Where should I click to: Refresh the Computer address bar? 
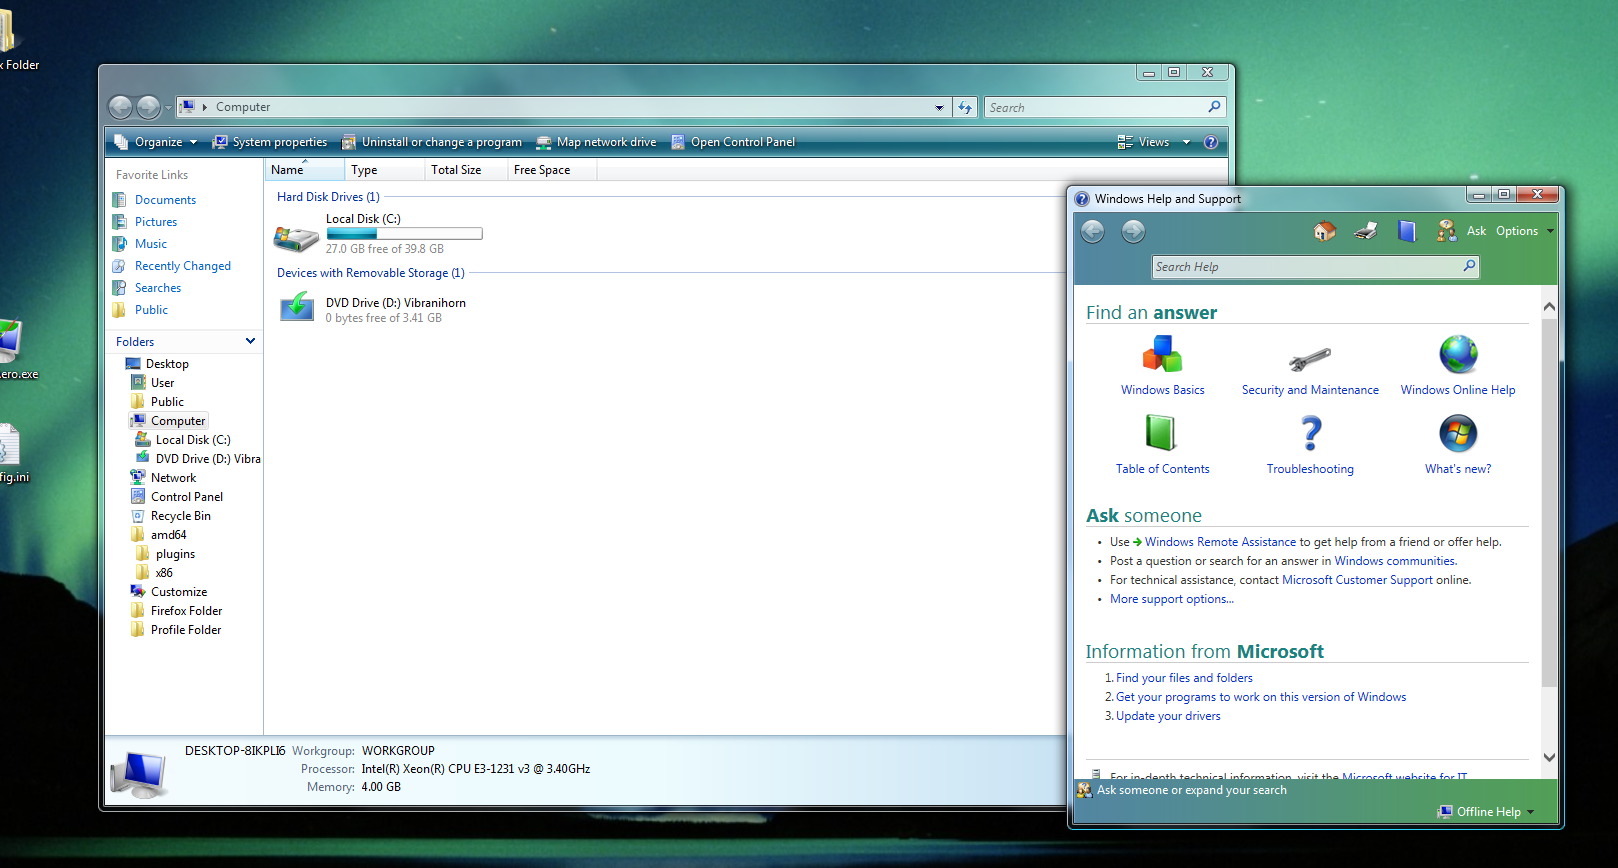pyautogui.click(x=965, y=107)
